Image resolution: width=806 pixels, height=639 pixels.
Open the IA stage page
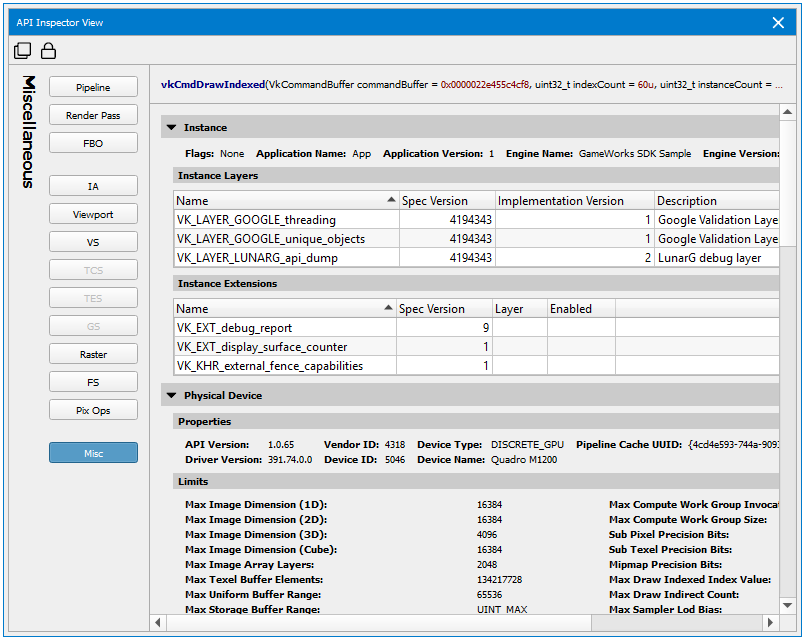(x=93, y=187)
